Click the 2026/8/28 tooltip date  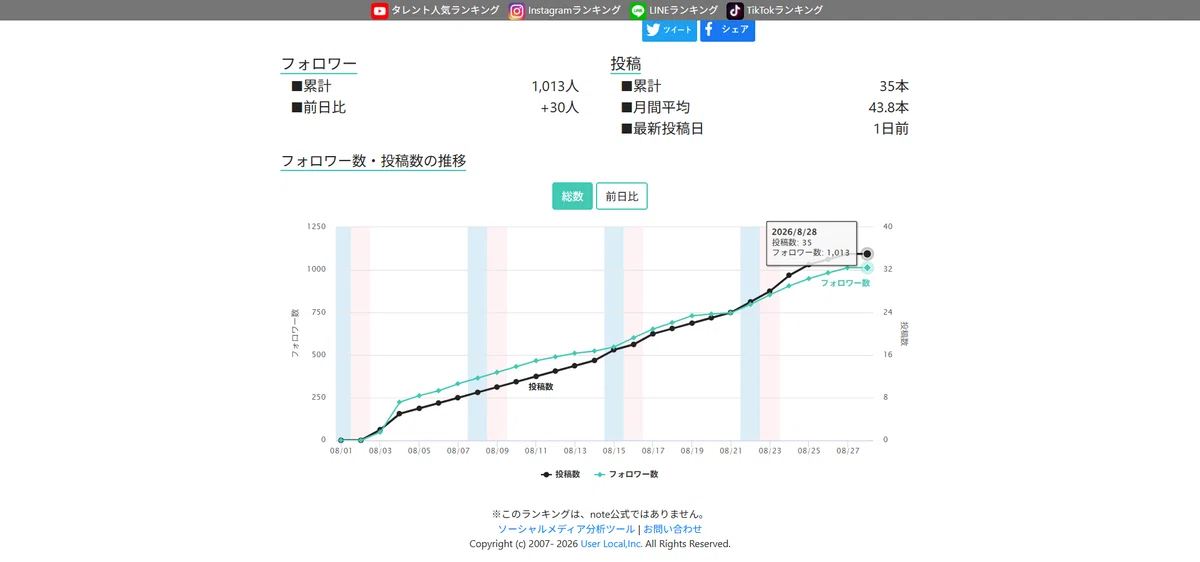coord(794,231)
